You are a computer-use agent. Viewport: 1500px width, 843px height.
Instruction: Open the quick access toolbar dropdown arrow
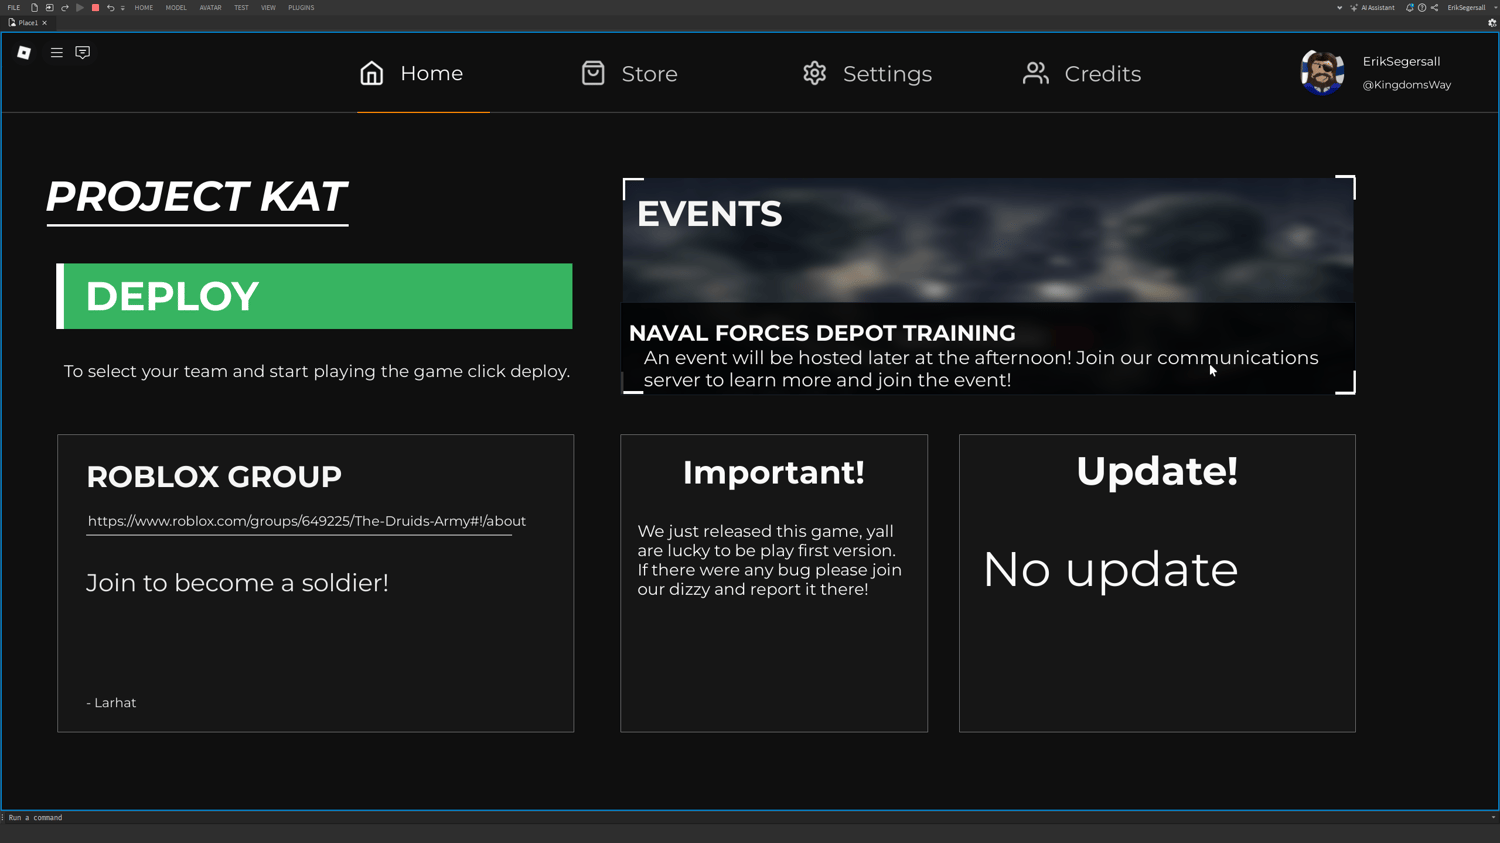point(123,8)
